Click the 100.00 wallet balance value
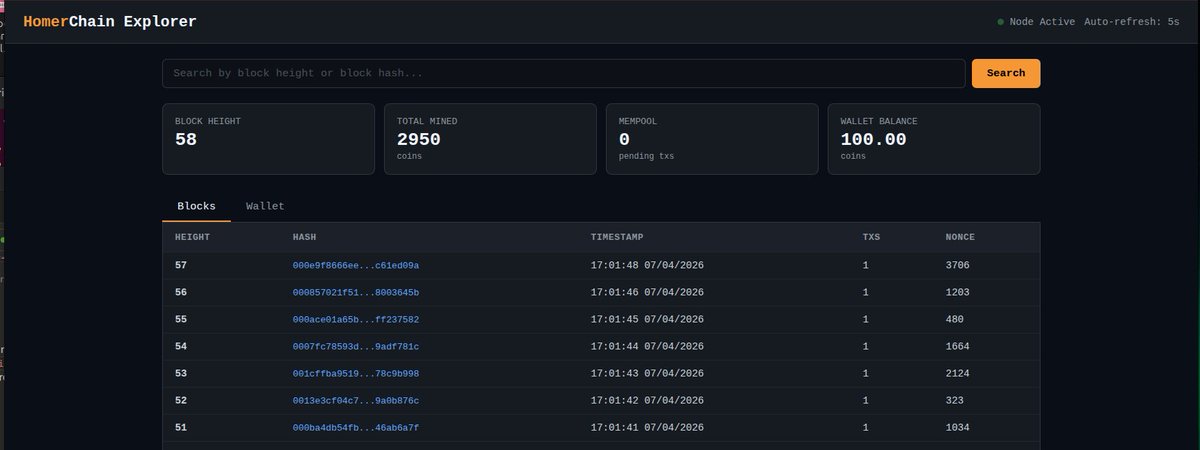 click(874, 139)
